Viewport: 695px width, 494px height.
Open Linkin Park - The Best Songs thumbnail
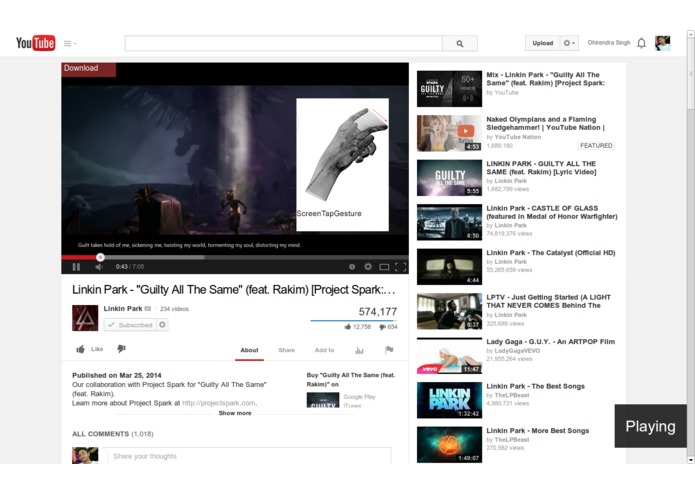[x=449, y=400]
